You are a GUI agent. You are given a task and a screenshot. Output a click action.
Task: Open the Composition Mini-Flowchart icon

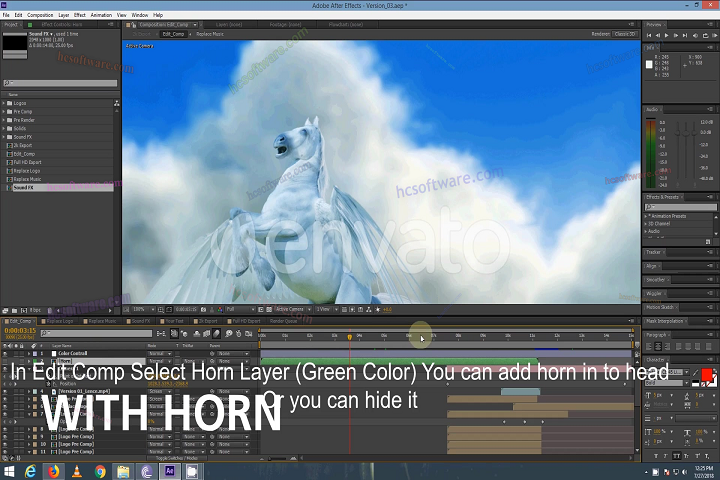(x=161, y=334)
